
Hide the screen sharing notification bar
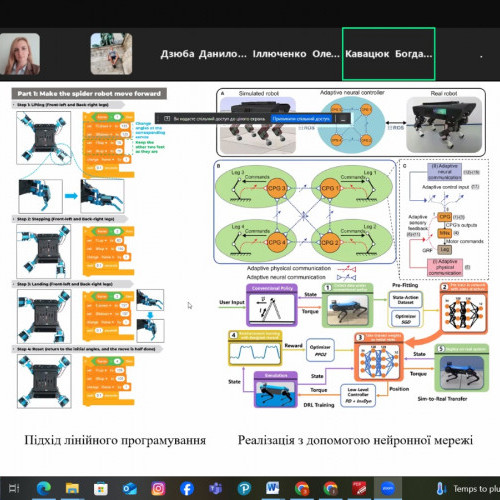[343, 119]
